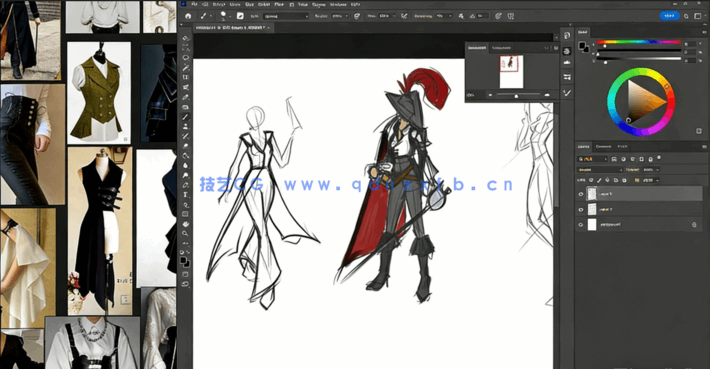Viewport: 710px width, 369px height.
Task: Open the Window menu
Action: [x=338, y=4]
